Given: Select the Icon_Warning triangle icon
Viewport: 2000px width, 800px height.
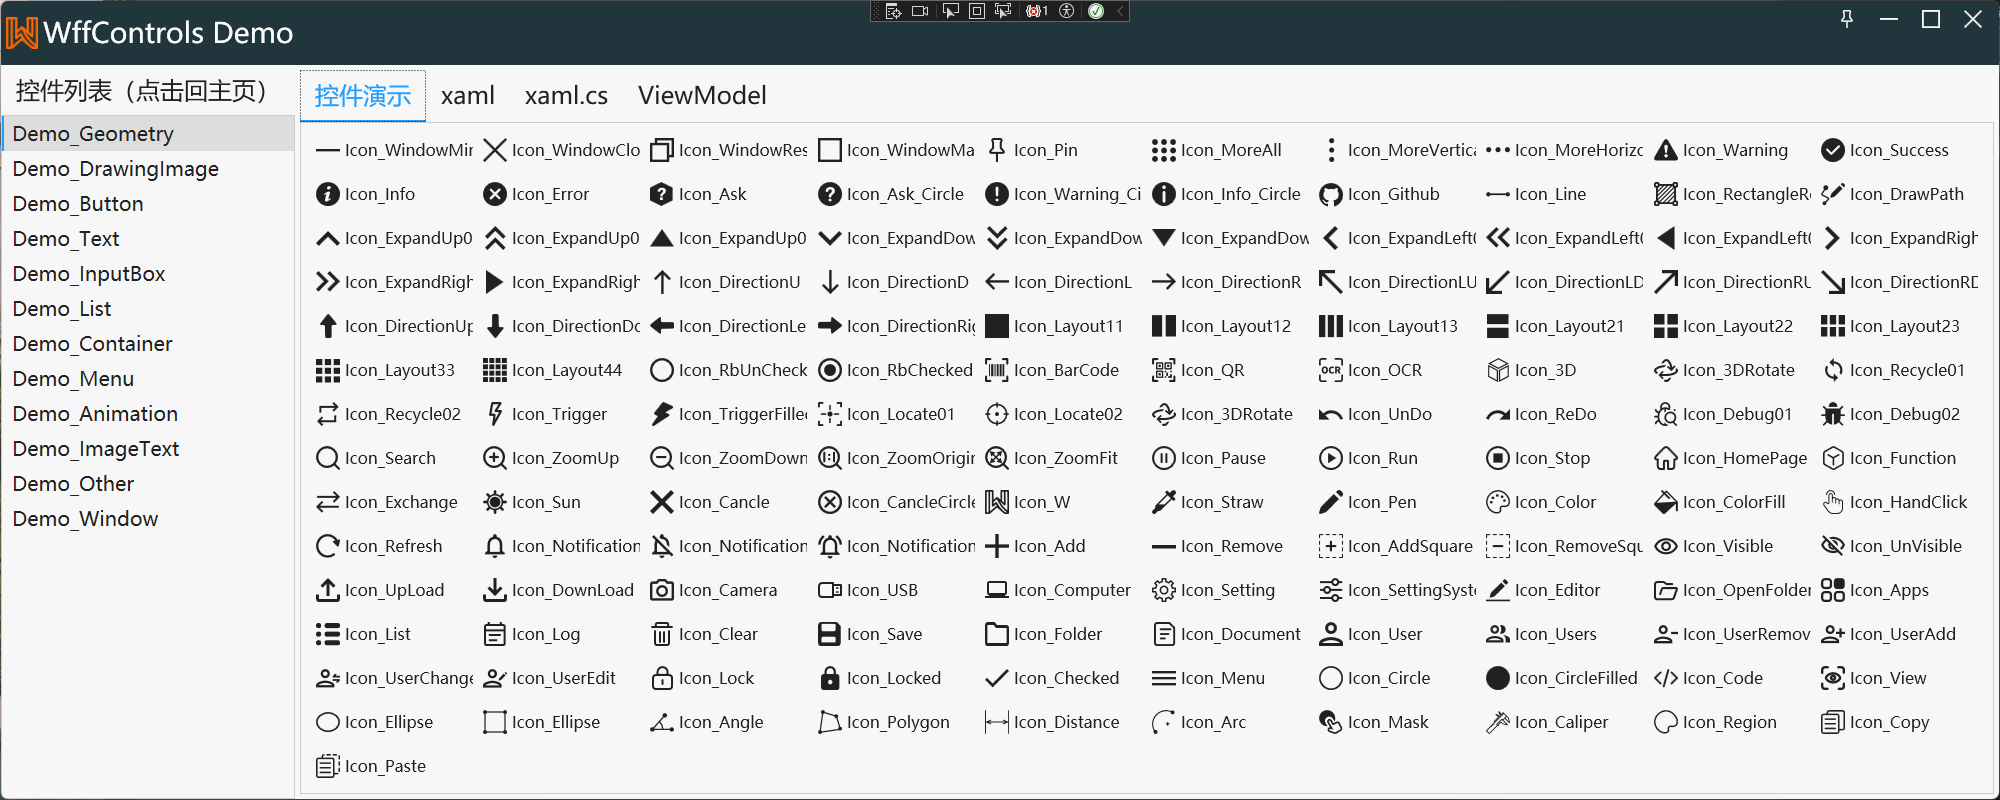Looking at the screenshot, I should click(x=1665, y=150).
